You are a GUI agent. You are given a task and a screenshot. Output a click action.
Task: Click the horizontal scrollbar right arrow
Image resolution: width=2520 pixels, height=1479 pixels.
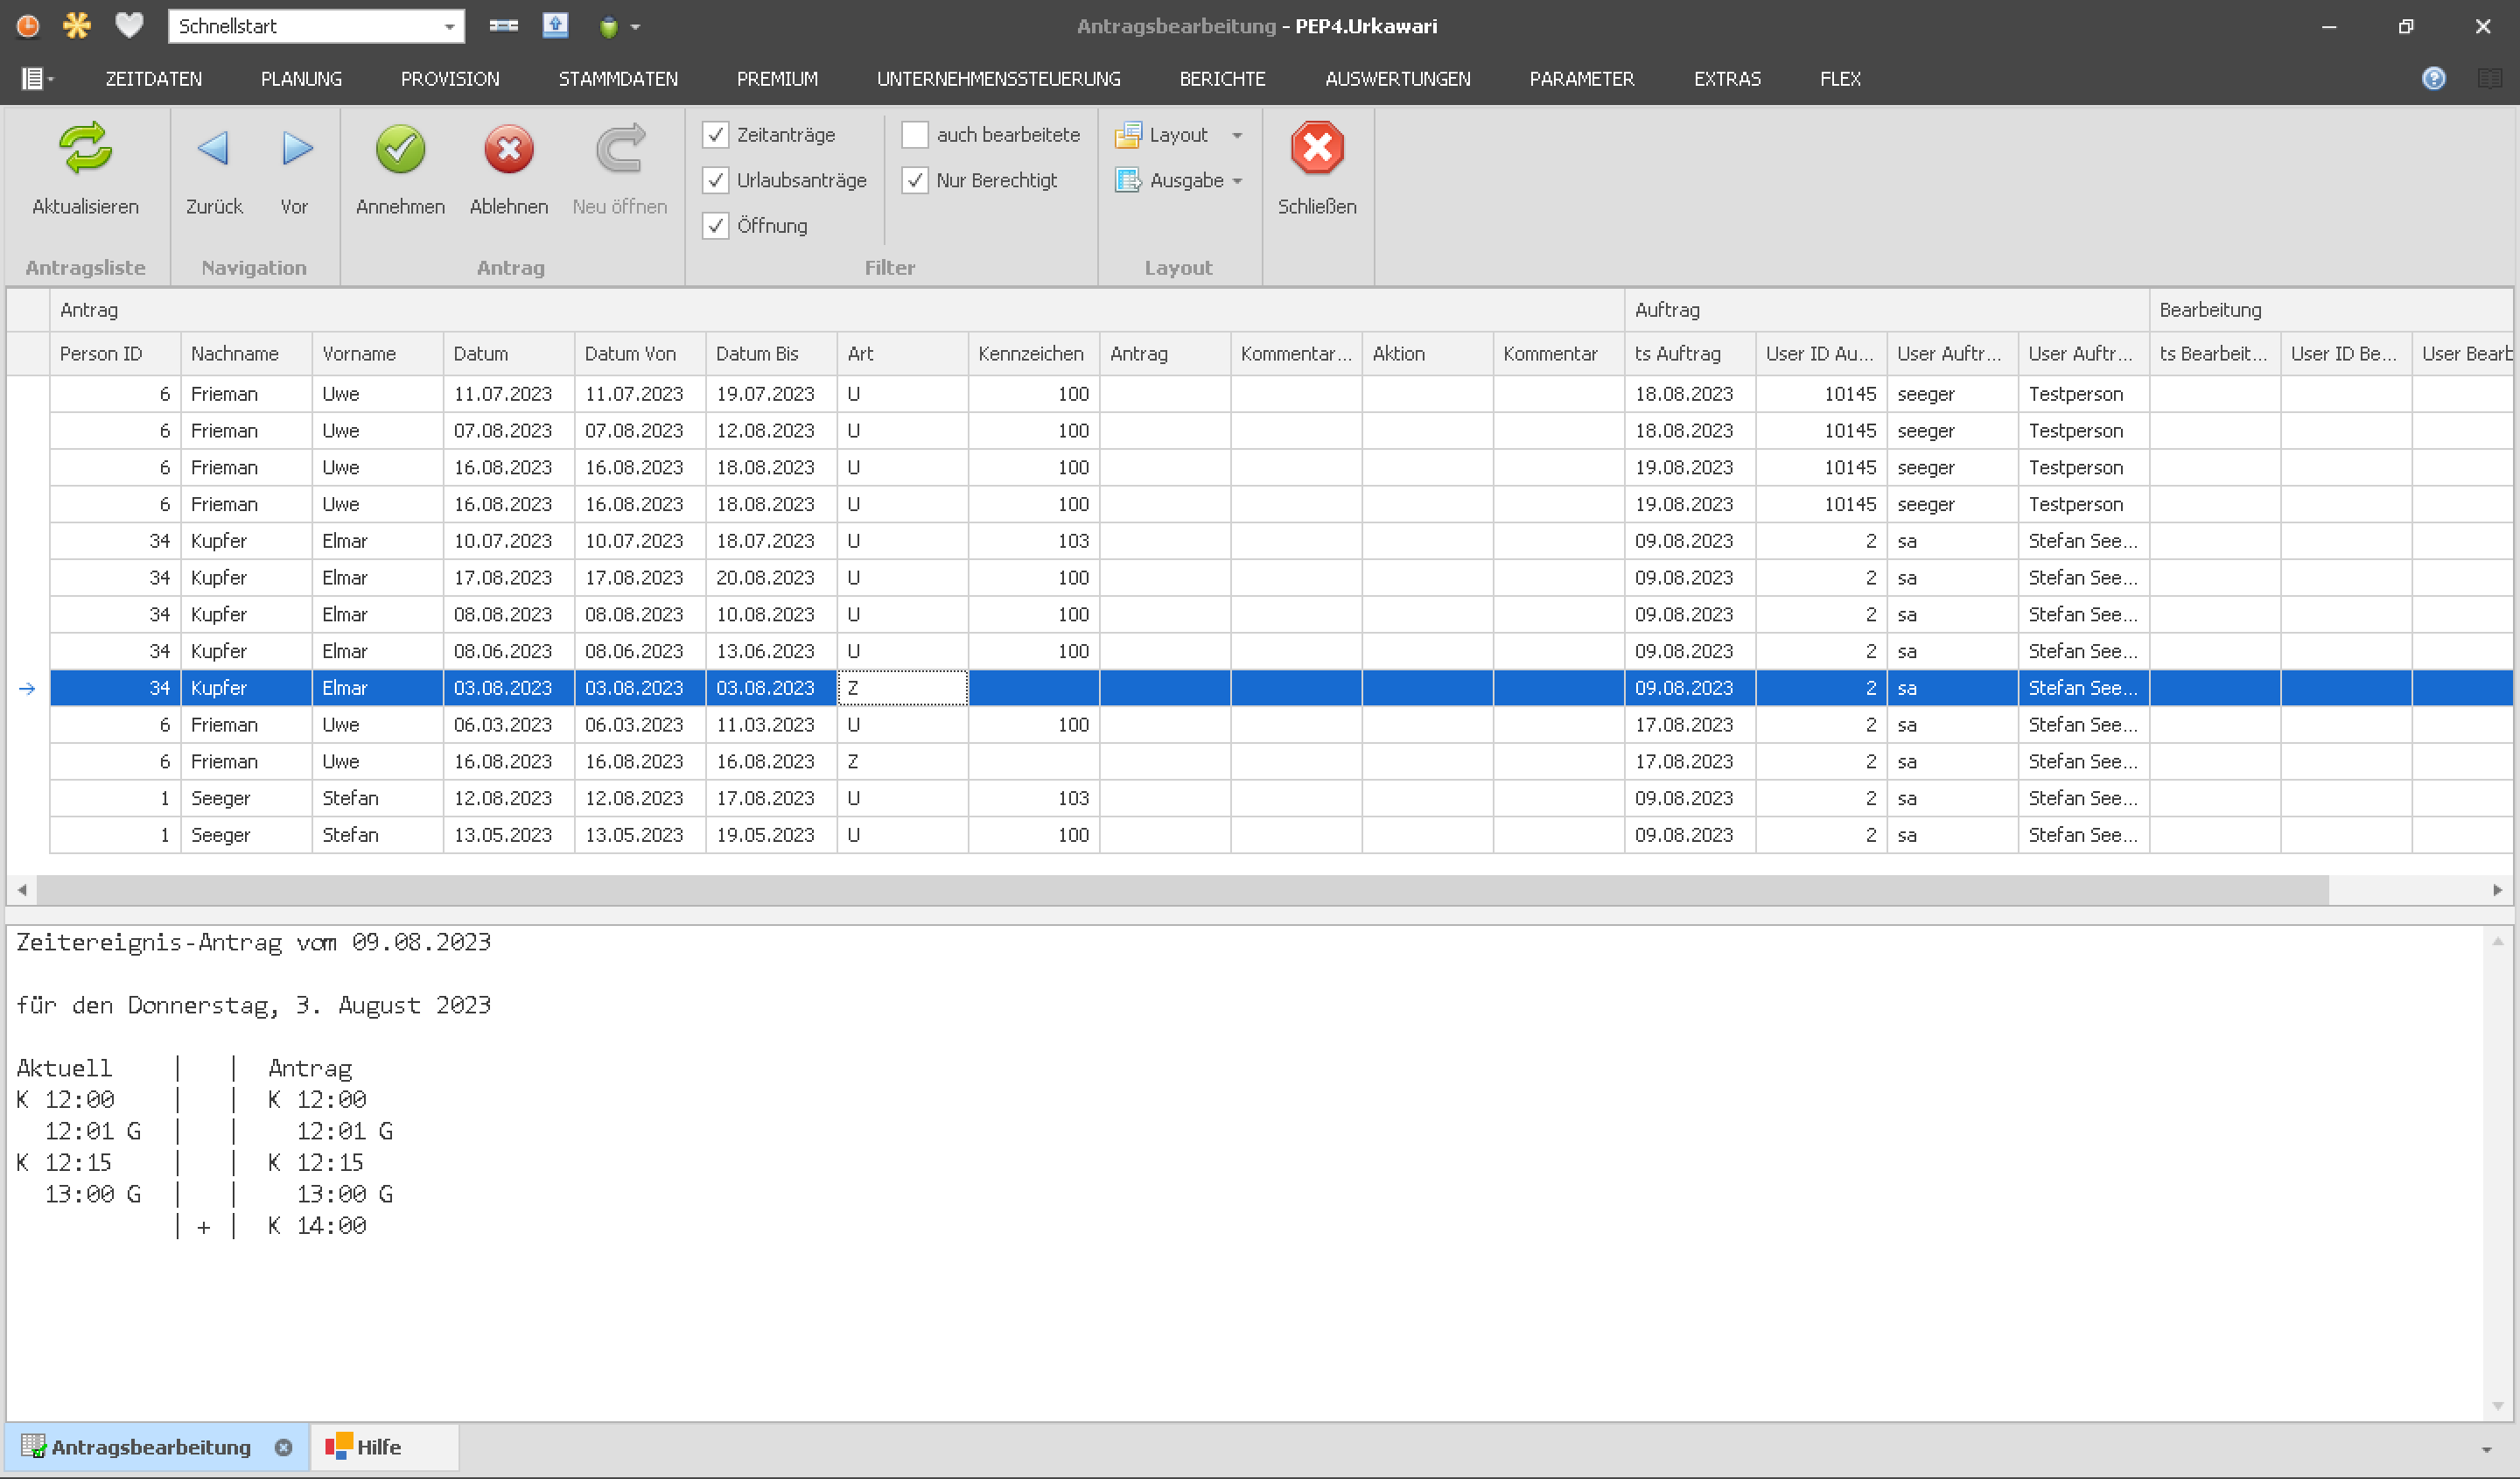point(2497,889)
